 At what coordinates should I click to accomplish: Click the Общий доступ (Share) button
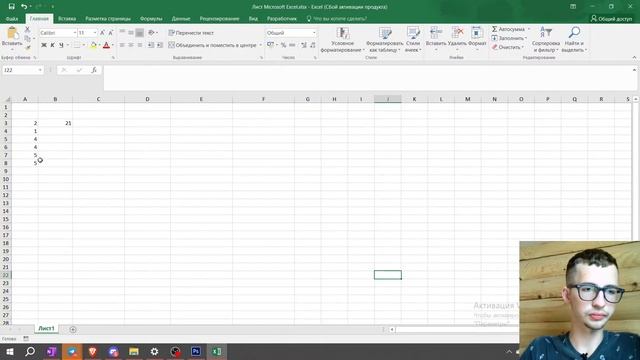coord(611,19)
